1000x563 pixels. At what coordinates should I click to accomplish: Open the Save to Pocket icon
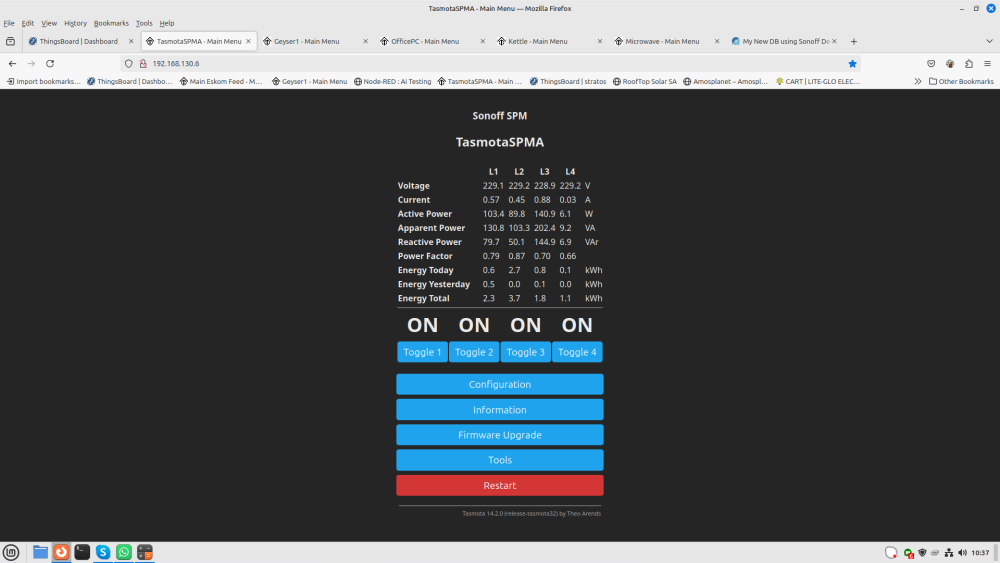tap(931, 64)
